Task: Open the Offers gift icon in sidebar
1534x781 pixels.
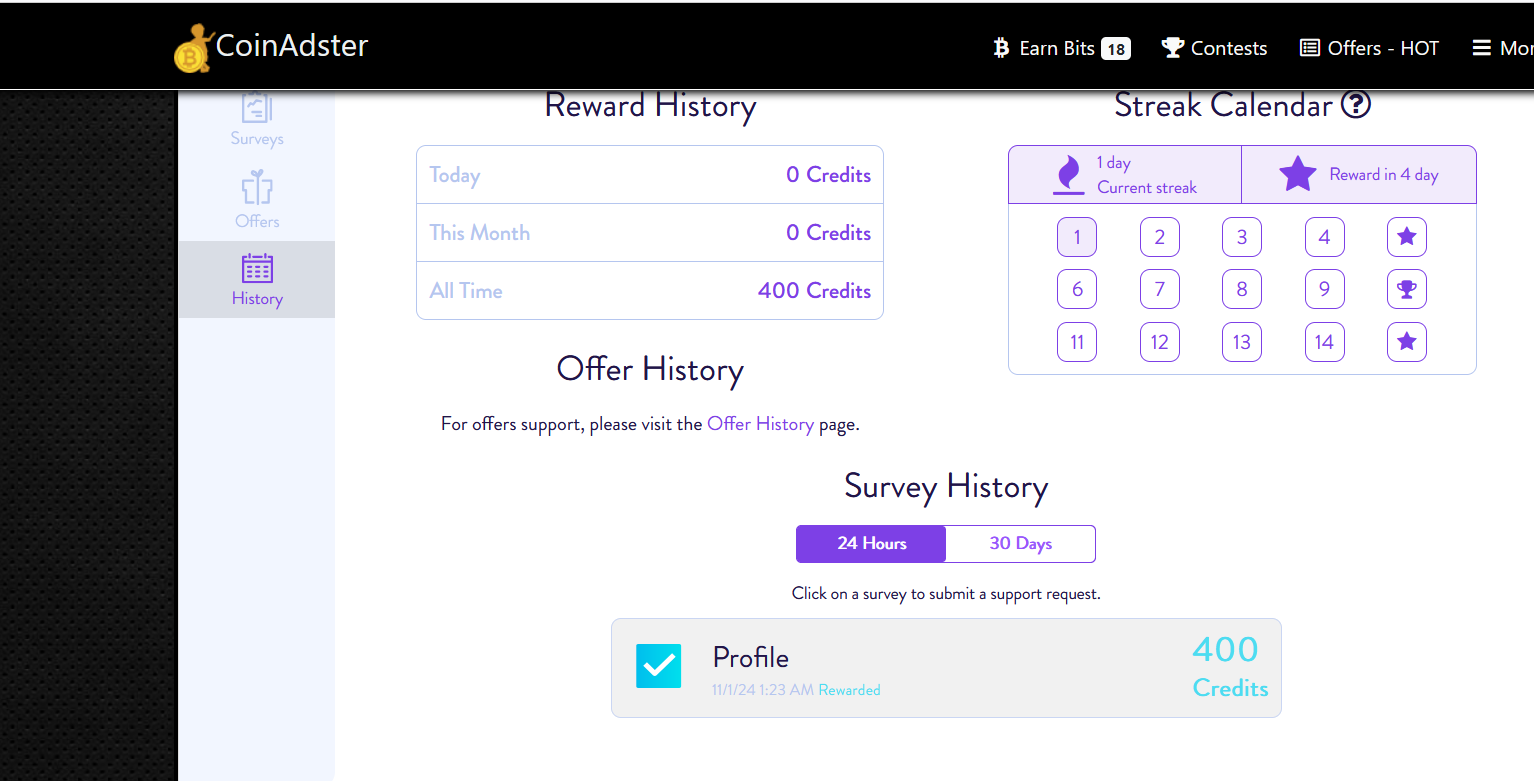Action: pyautogui.click(x=257, y=188)
